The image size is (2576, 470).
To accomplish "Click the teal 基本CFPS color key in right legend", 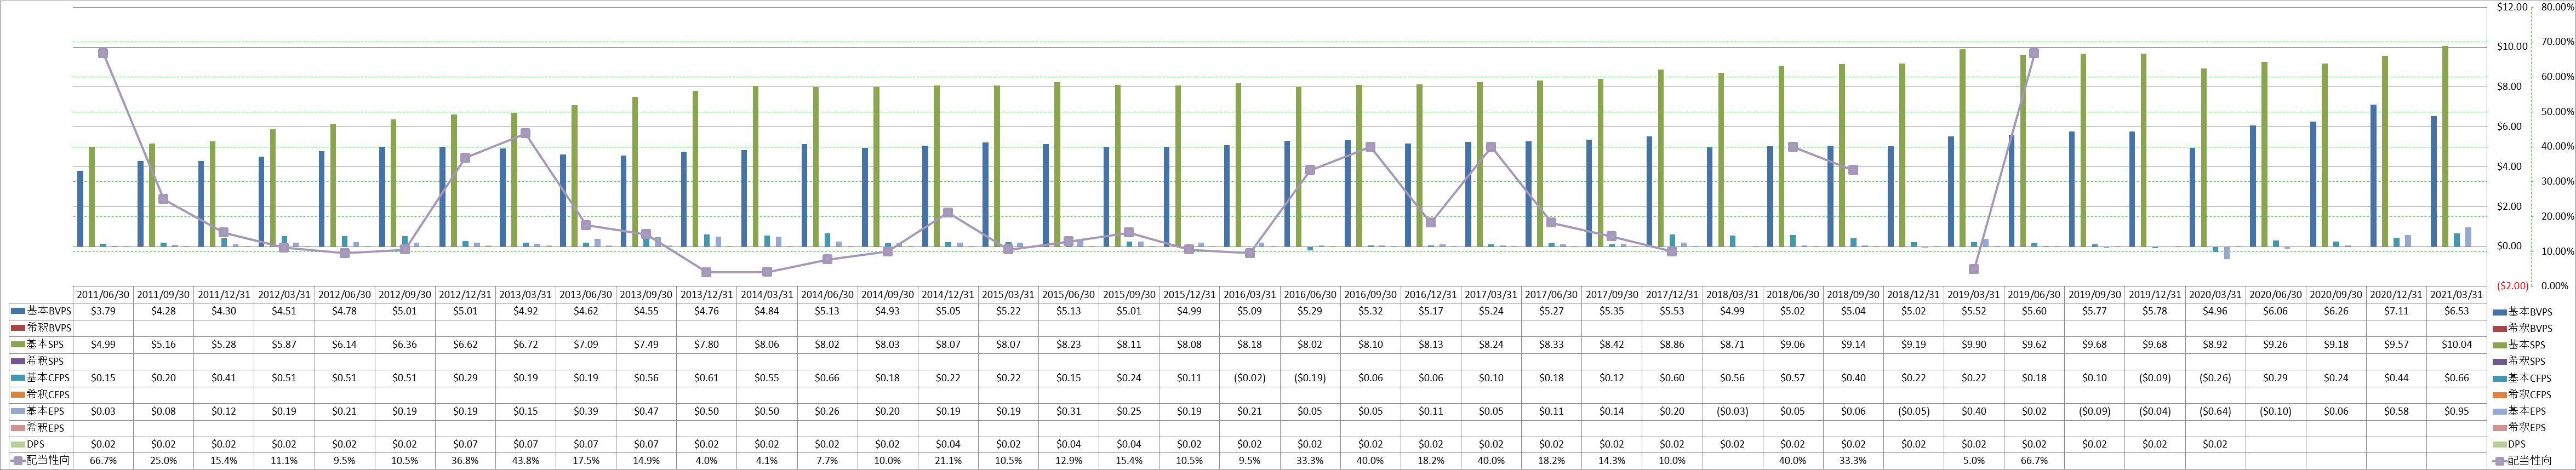I will 2499,378.
